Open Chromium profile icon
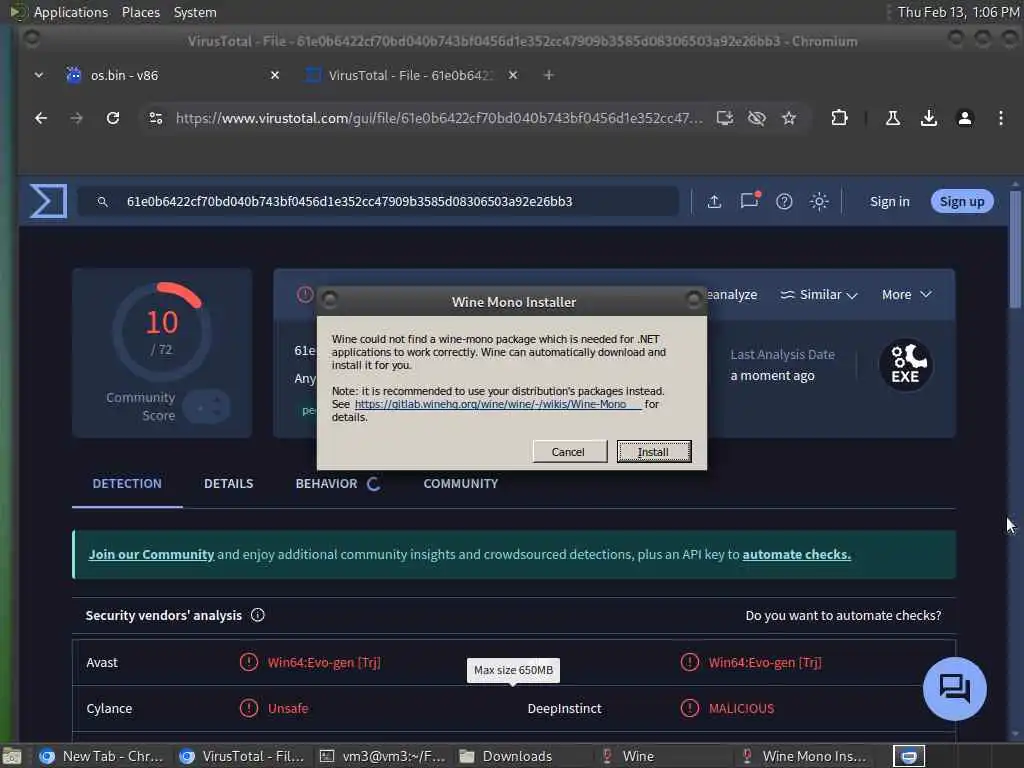1024x768 pixels. click(965, 118)
